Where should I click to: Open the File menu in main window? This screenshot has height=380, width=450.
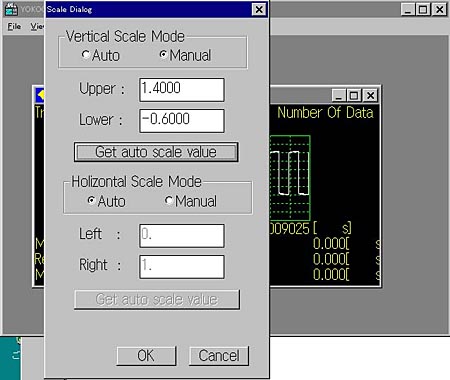[x=14, y=26]
